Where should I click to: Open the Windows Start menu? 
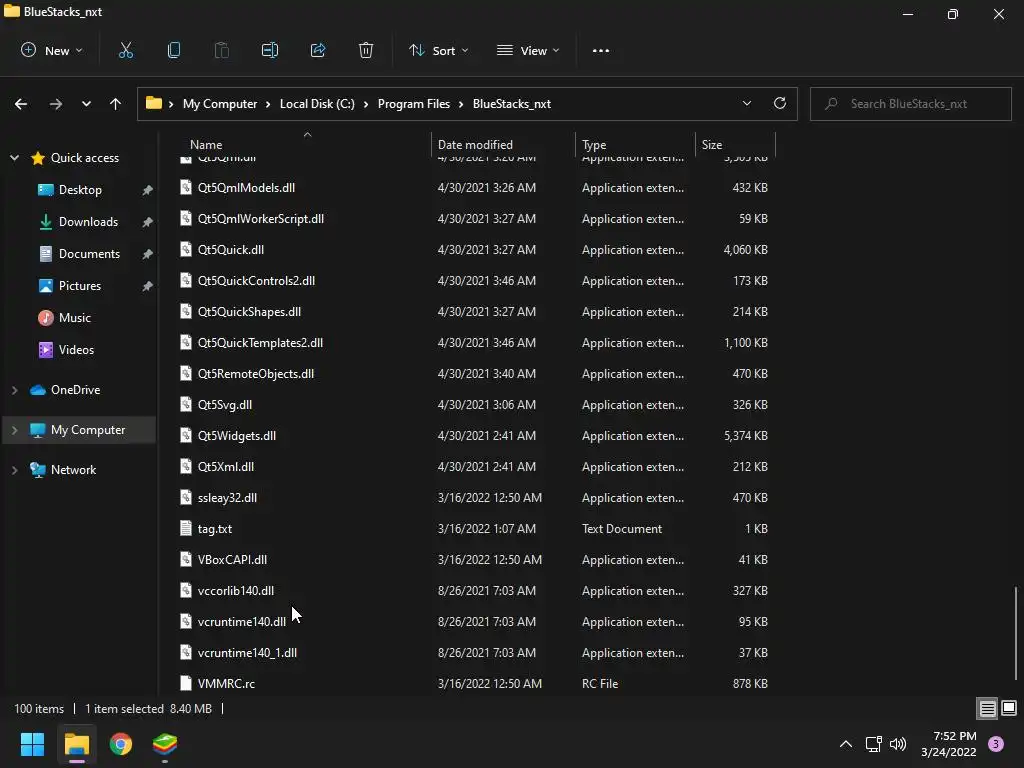pos(32,744)
